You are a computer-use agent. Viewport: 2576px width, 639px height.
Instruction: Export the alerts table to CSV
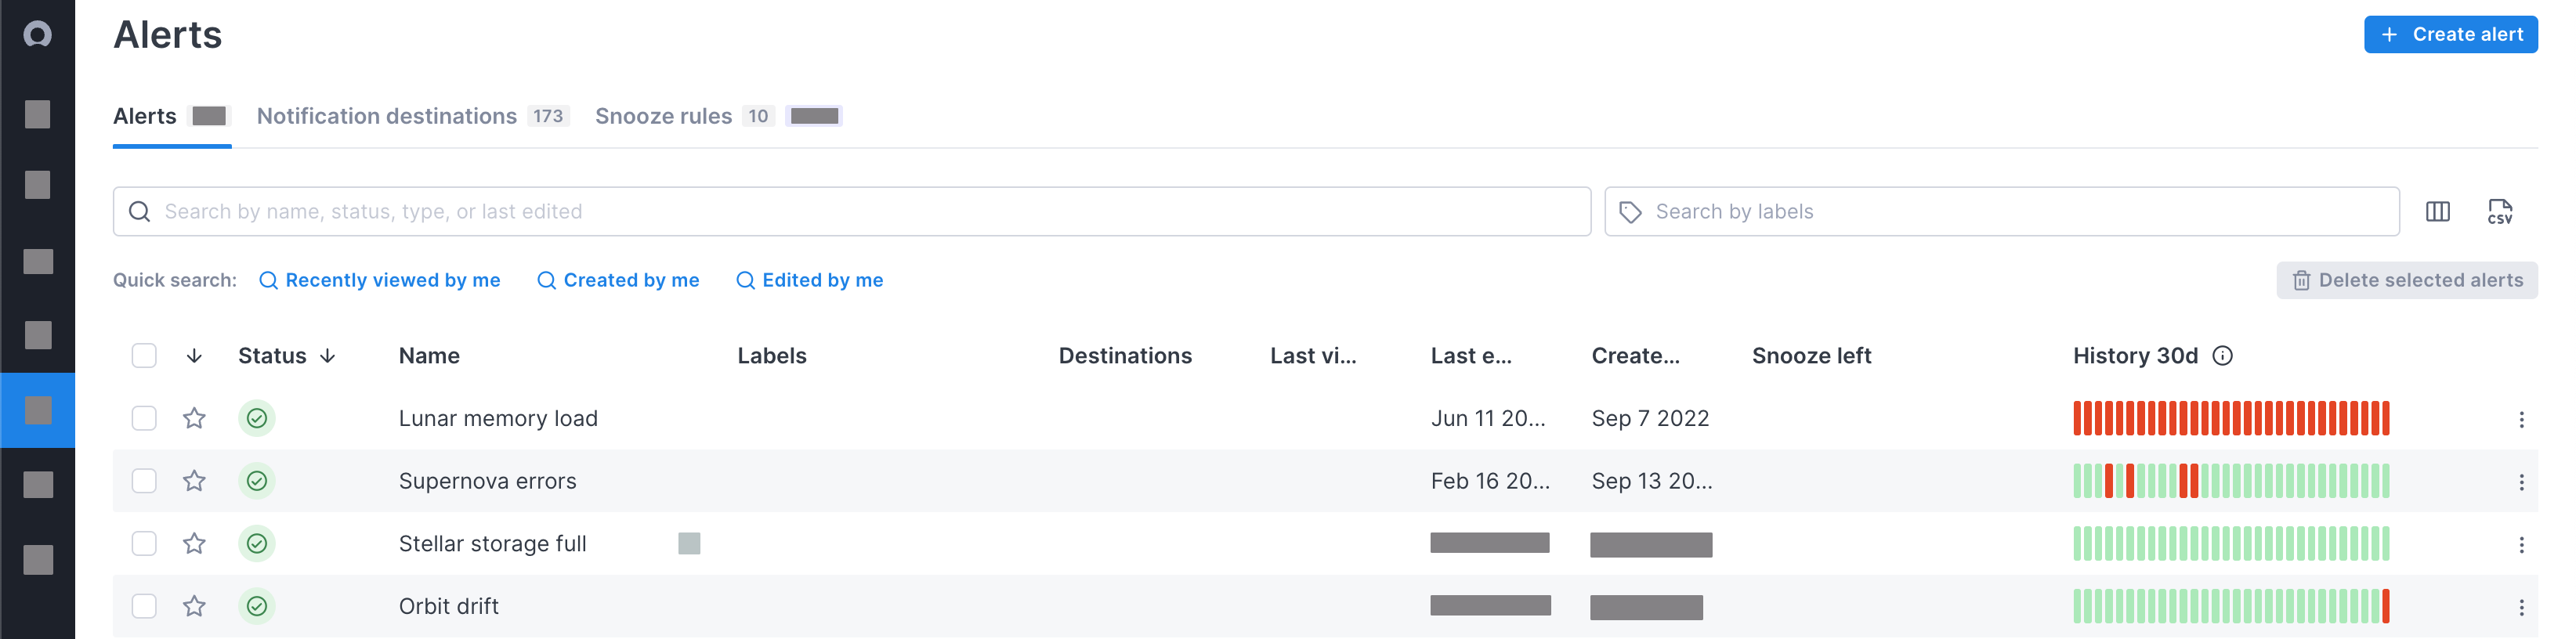[x=2501, y=211]
